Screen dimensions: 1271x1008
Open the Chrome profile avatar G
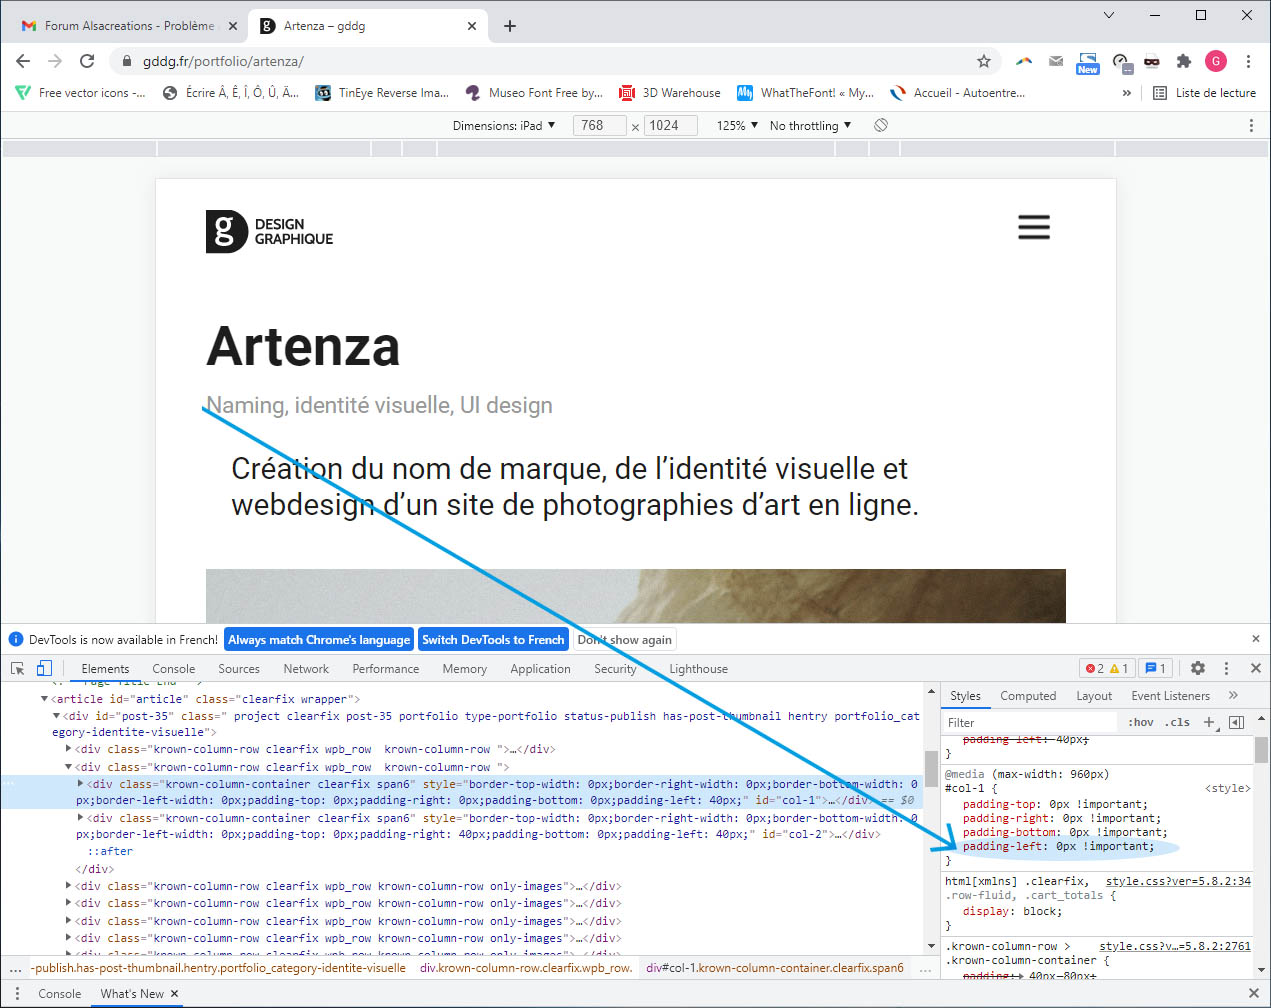point(1216,61)
